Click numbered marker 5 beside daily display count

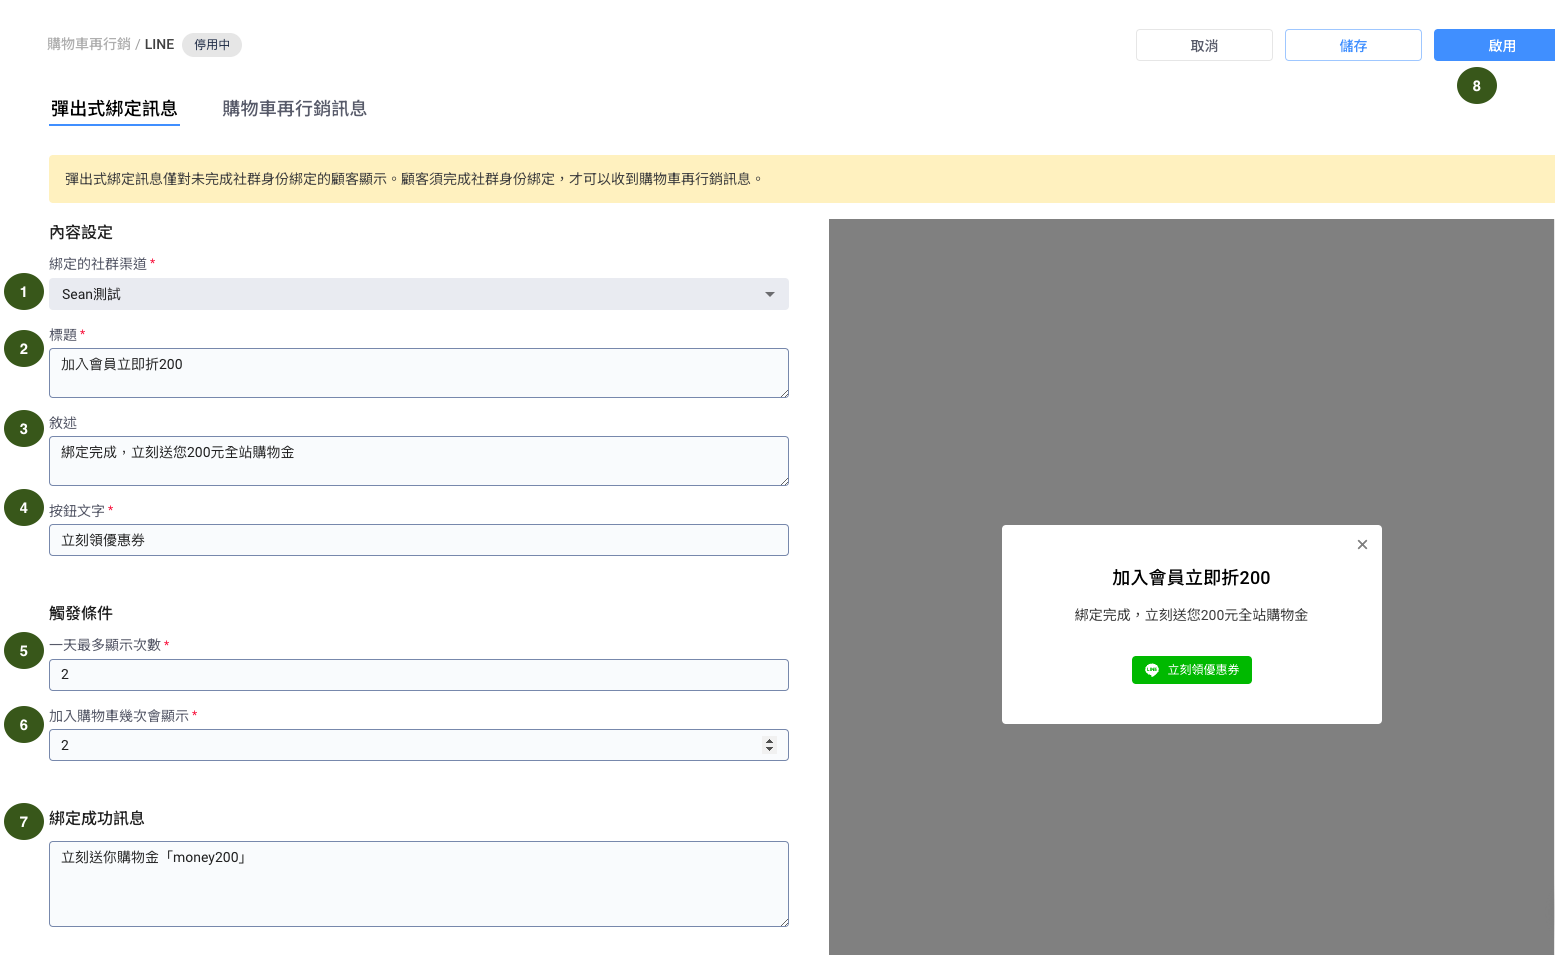24,651
